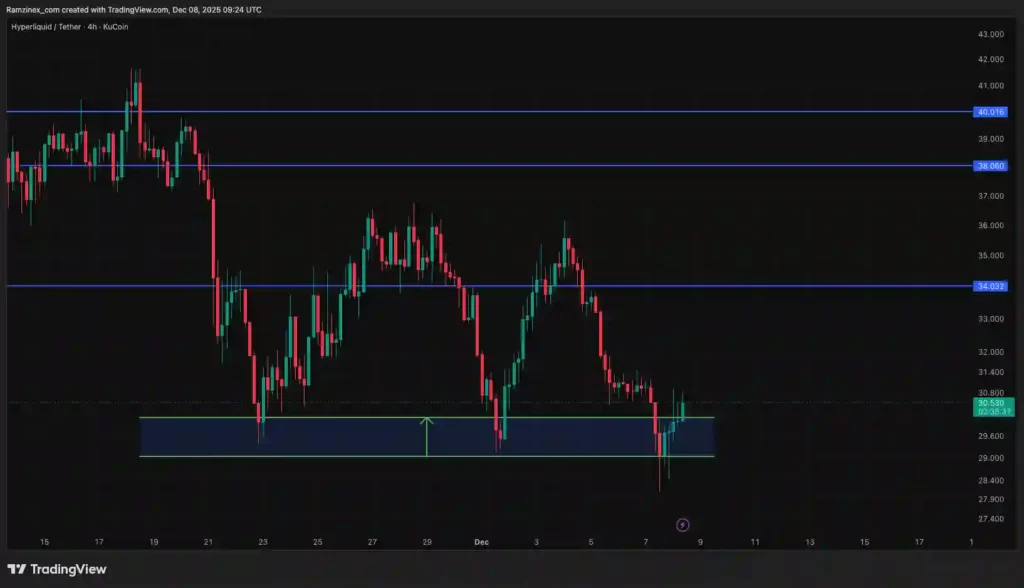Click date 23 on the time axis
1024x588 pixels.
pyautogui.click(x=262, y=542)
